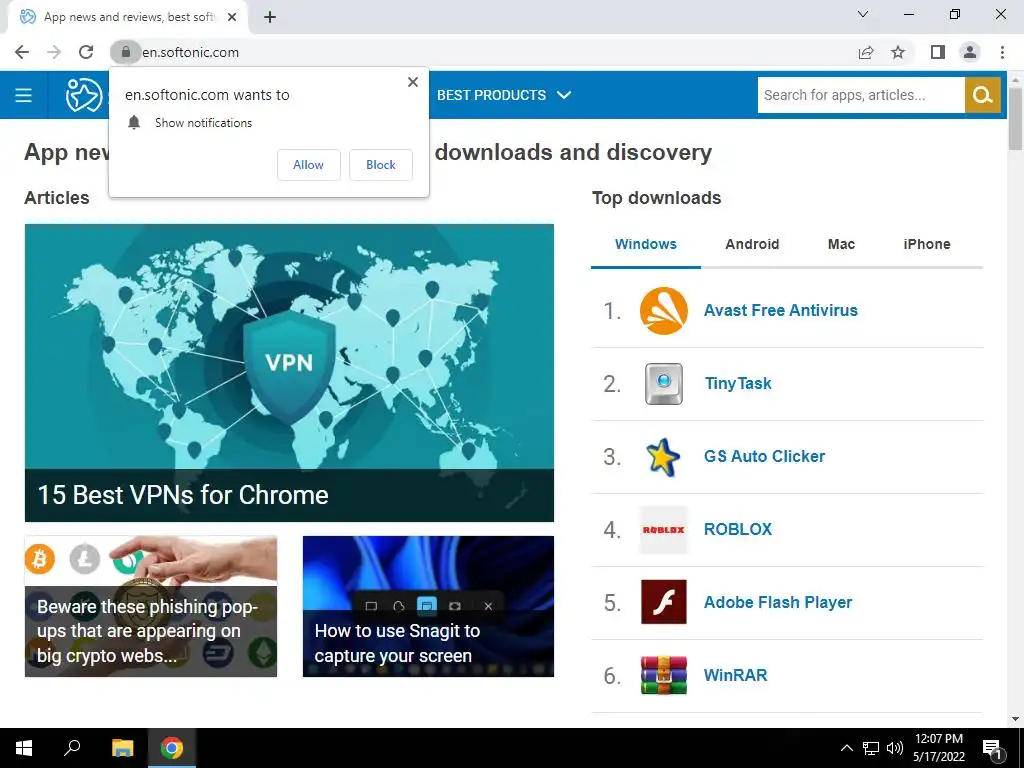Open the Windows Start menu

[x=24, y=748]
